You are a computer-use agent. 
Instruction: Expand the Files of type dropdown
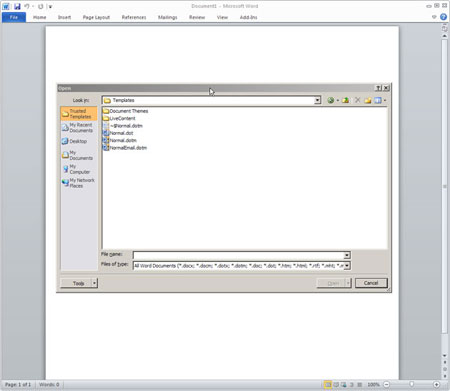[347, 266]
